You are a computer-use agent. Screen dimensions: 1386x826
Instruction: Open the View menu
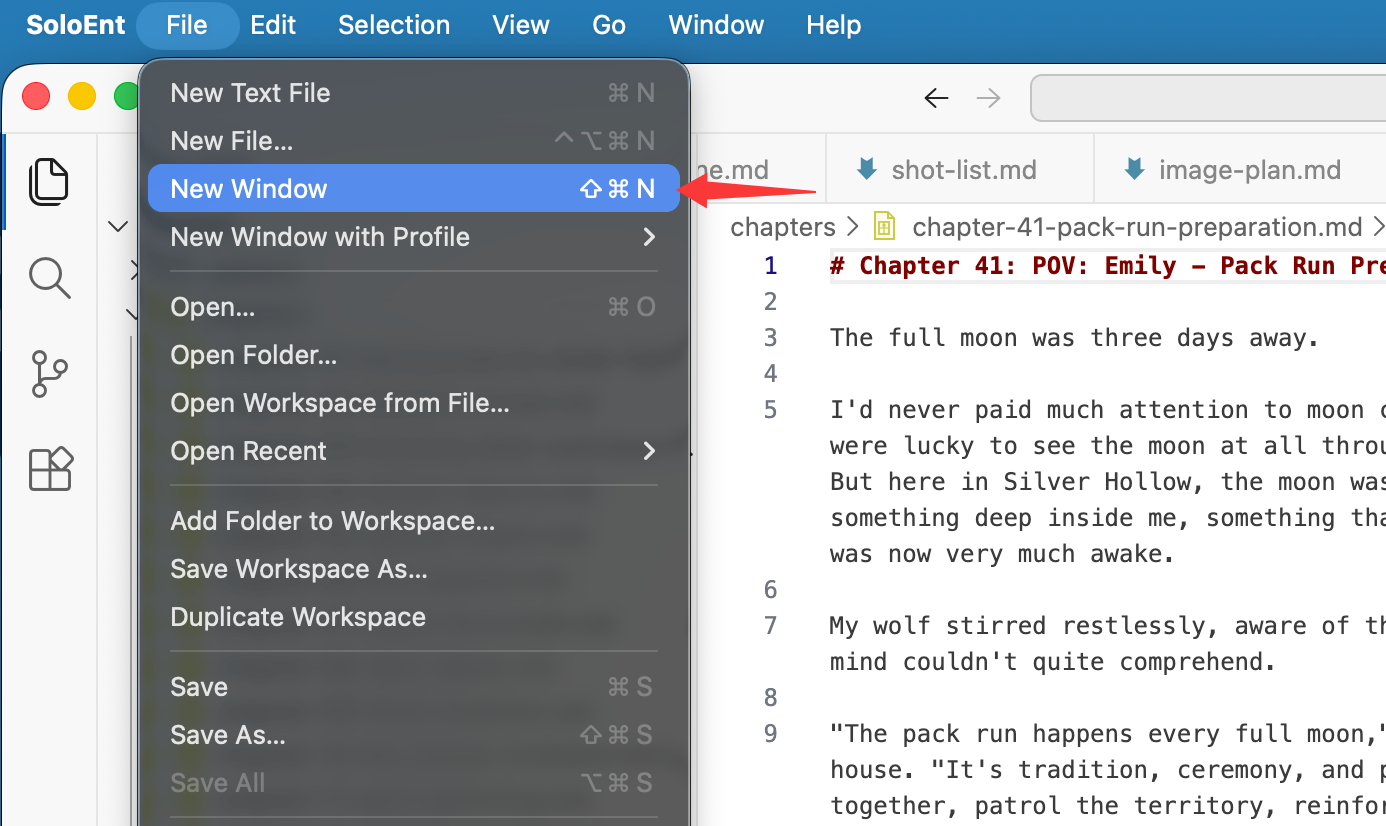point(521,25)
